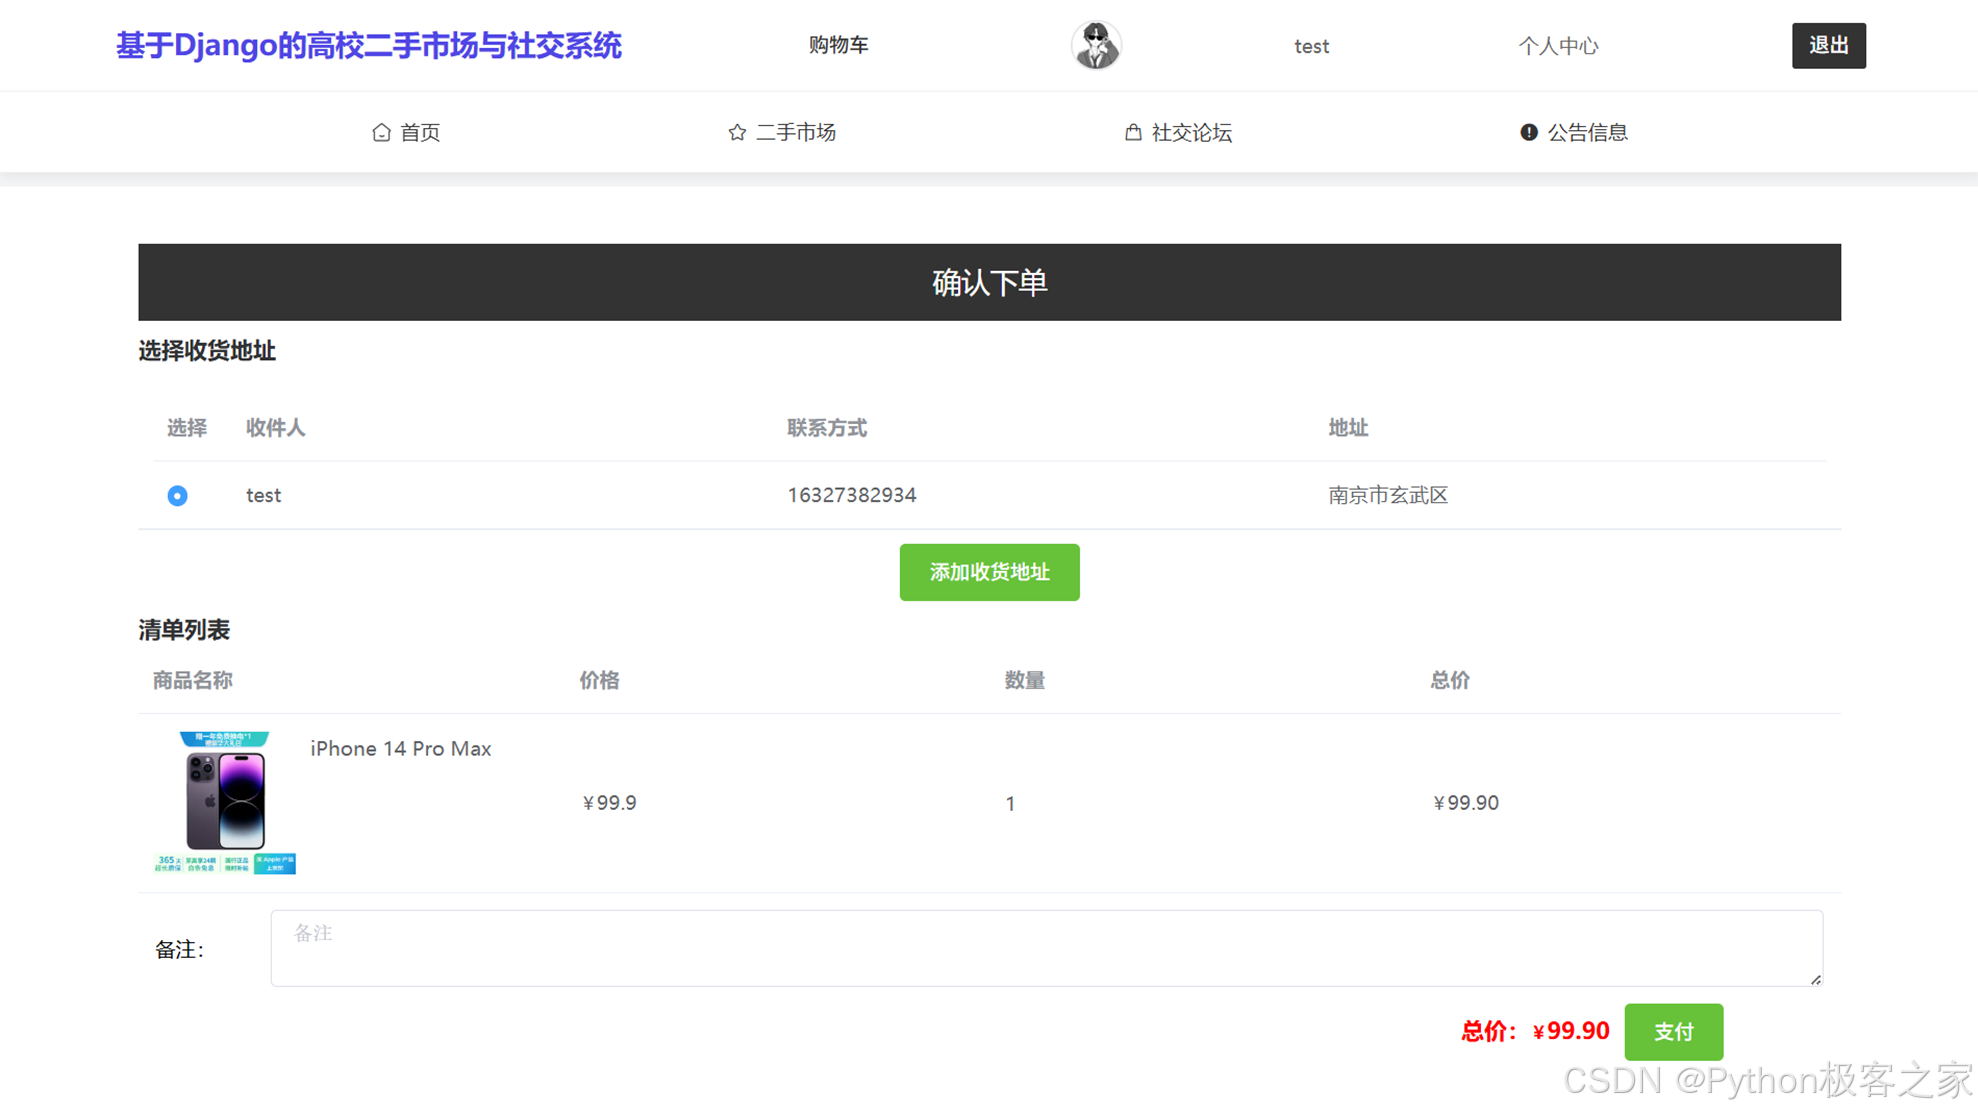The width and height of the screenshot is (1978, 1114).
Task: Open the 购物车 shopping cart link
Action: click(x=838, y=45)
